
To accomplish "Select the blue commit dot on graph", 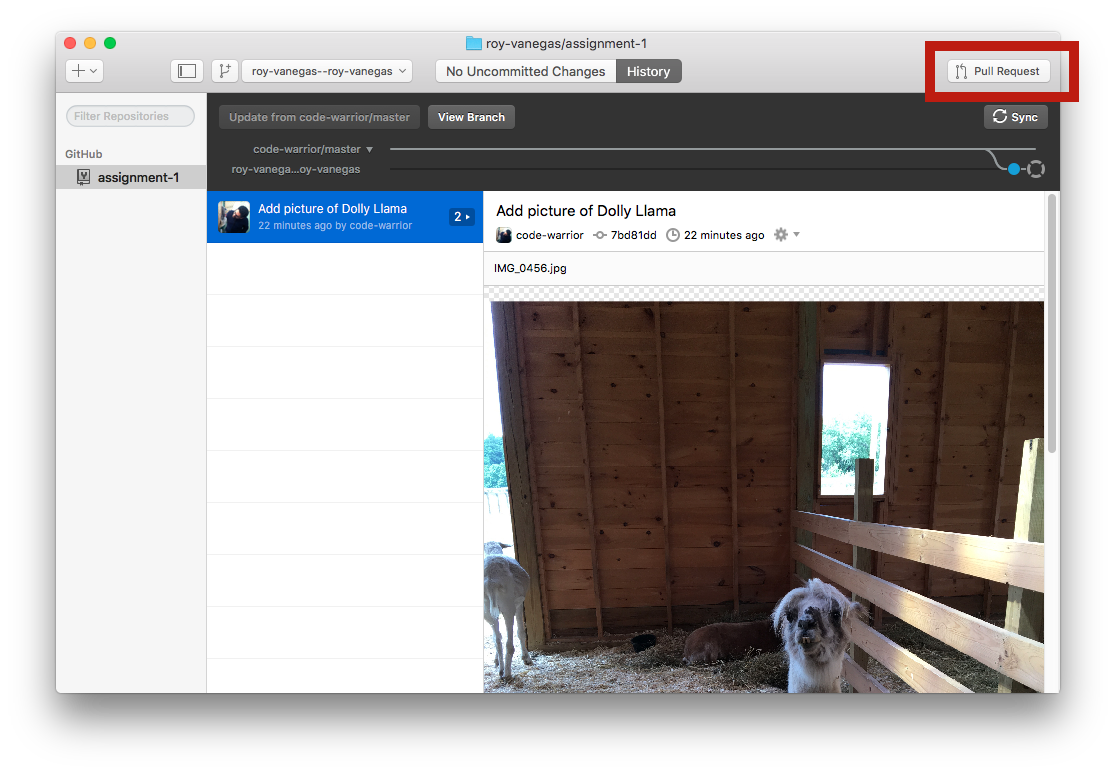I will [x=1014, y=169].
